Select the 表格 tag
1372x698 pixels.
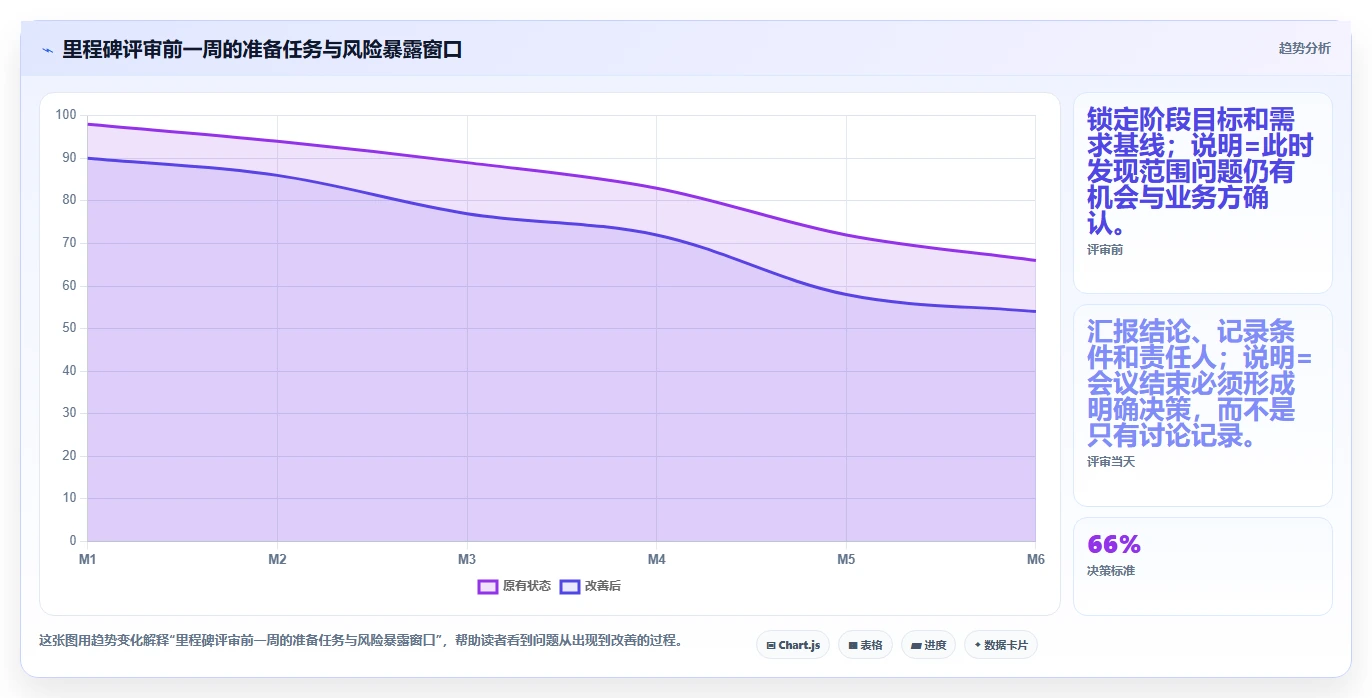[x=865, y=645]
